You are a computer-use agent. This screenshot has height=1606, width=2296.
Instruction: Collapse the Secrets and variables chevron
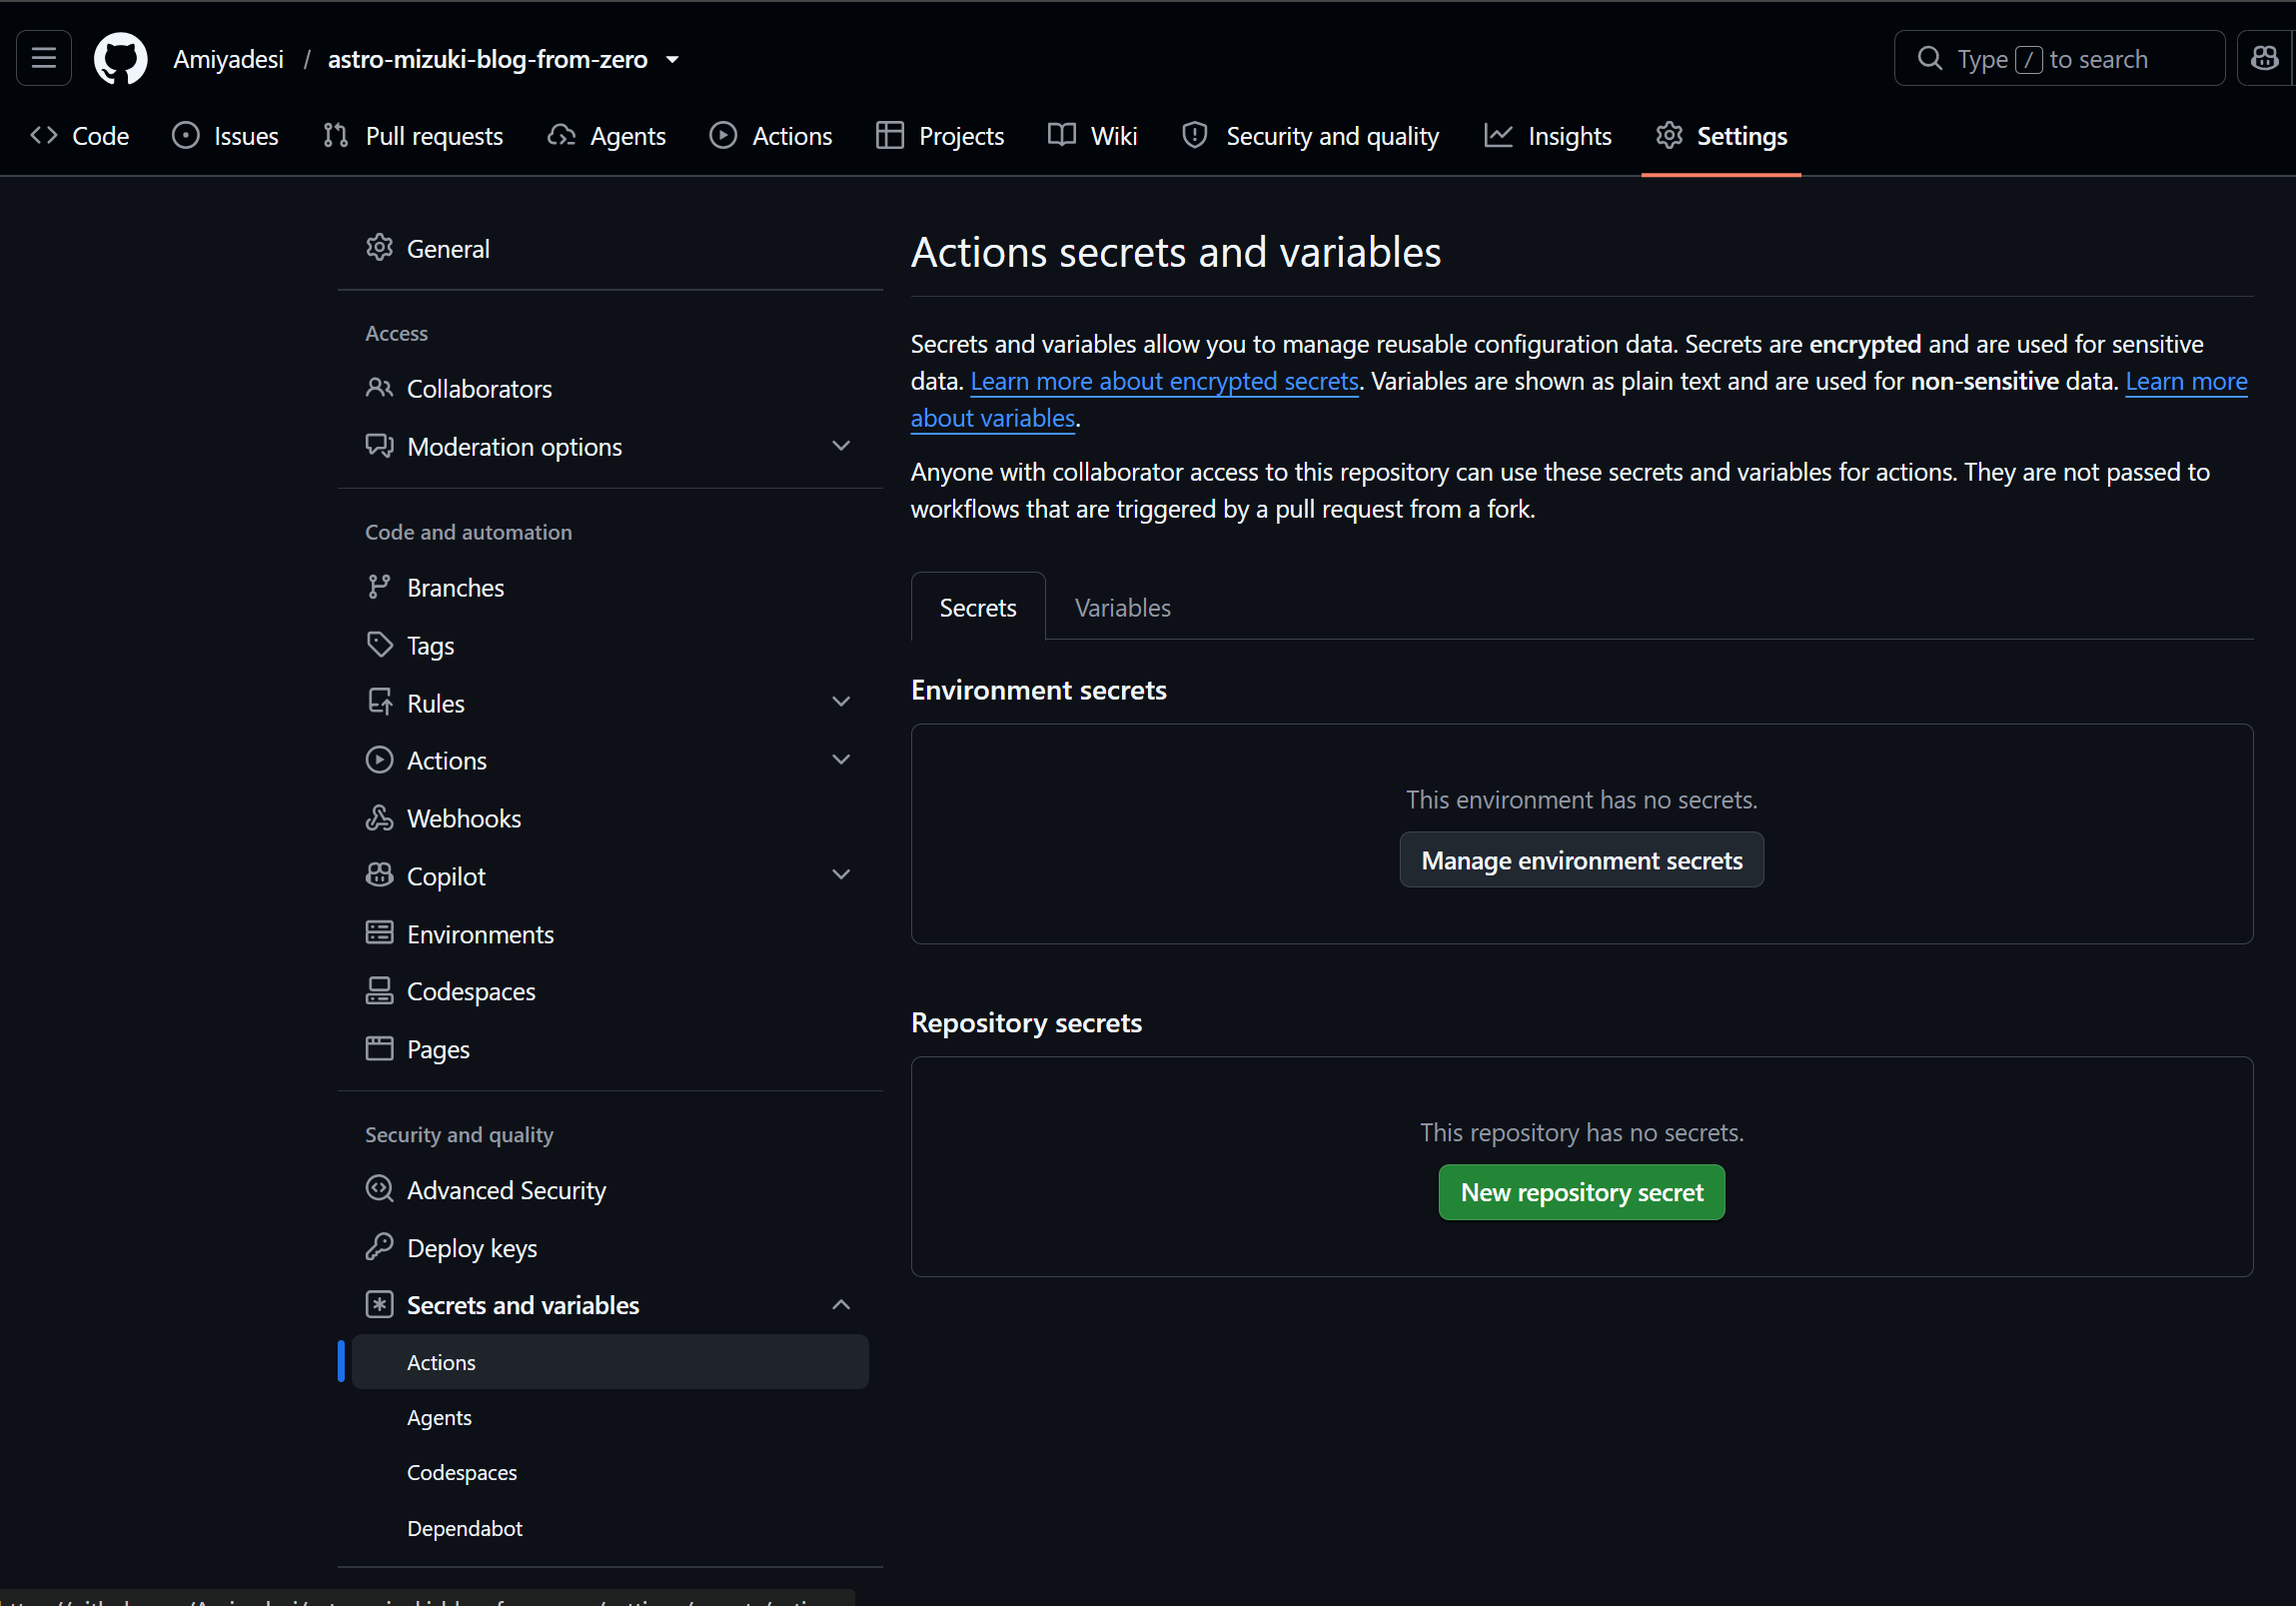coord(841,1304)
